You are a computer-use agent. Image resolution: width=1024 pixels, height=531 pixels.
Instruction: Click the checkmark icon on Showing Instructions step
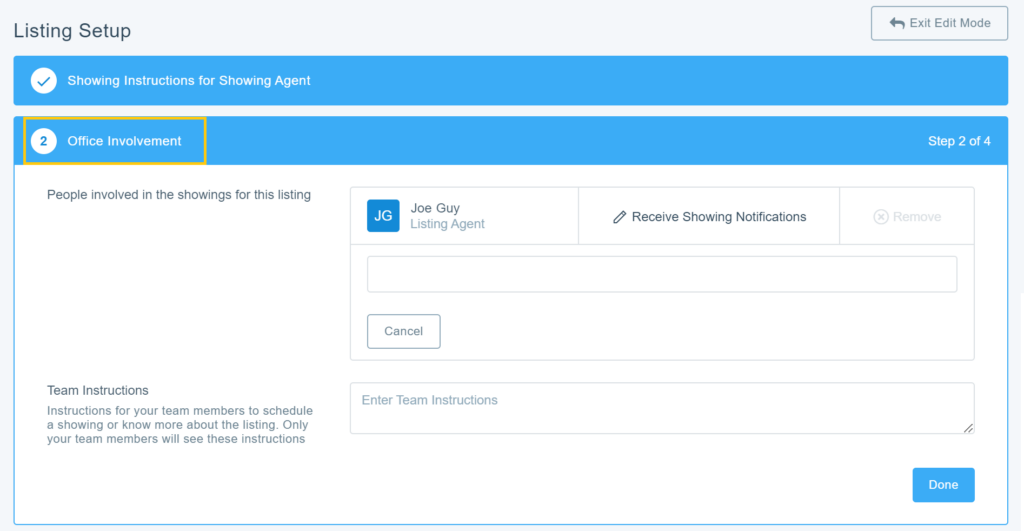pos(43,81)
